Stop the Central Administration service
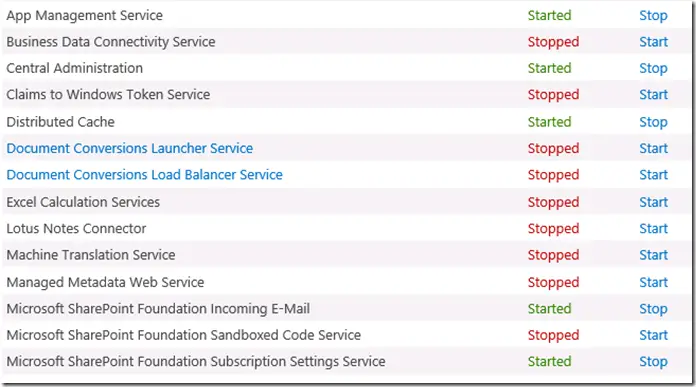This screenshot has height=387, width=696. coord(653,68)
